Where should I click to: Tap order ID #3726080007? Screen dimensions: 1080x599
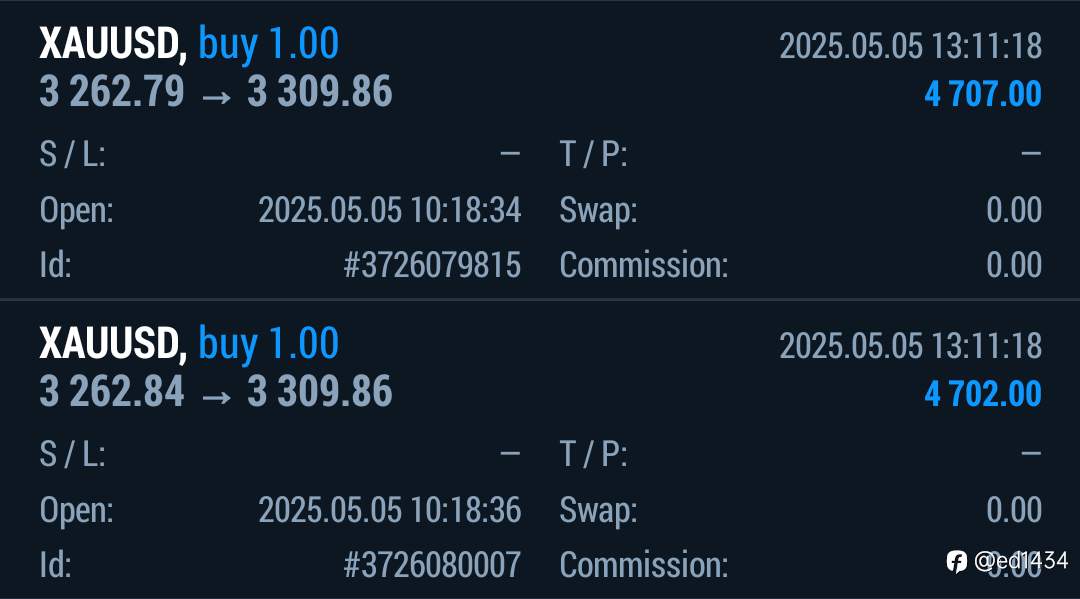(x=432, y=565)
